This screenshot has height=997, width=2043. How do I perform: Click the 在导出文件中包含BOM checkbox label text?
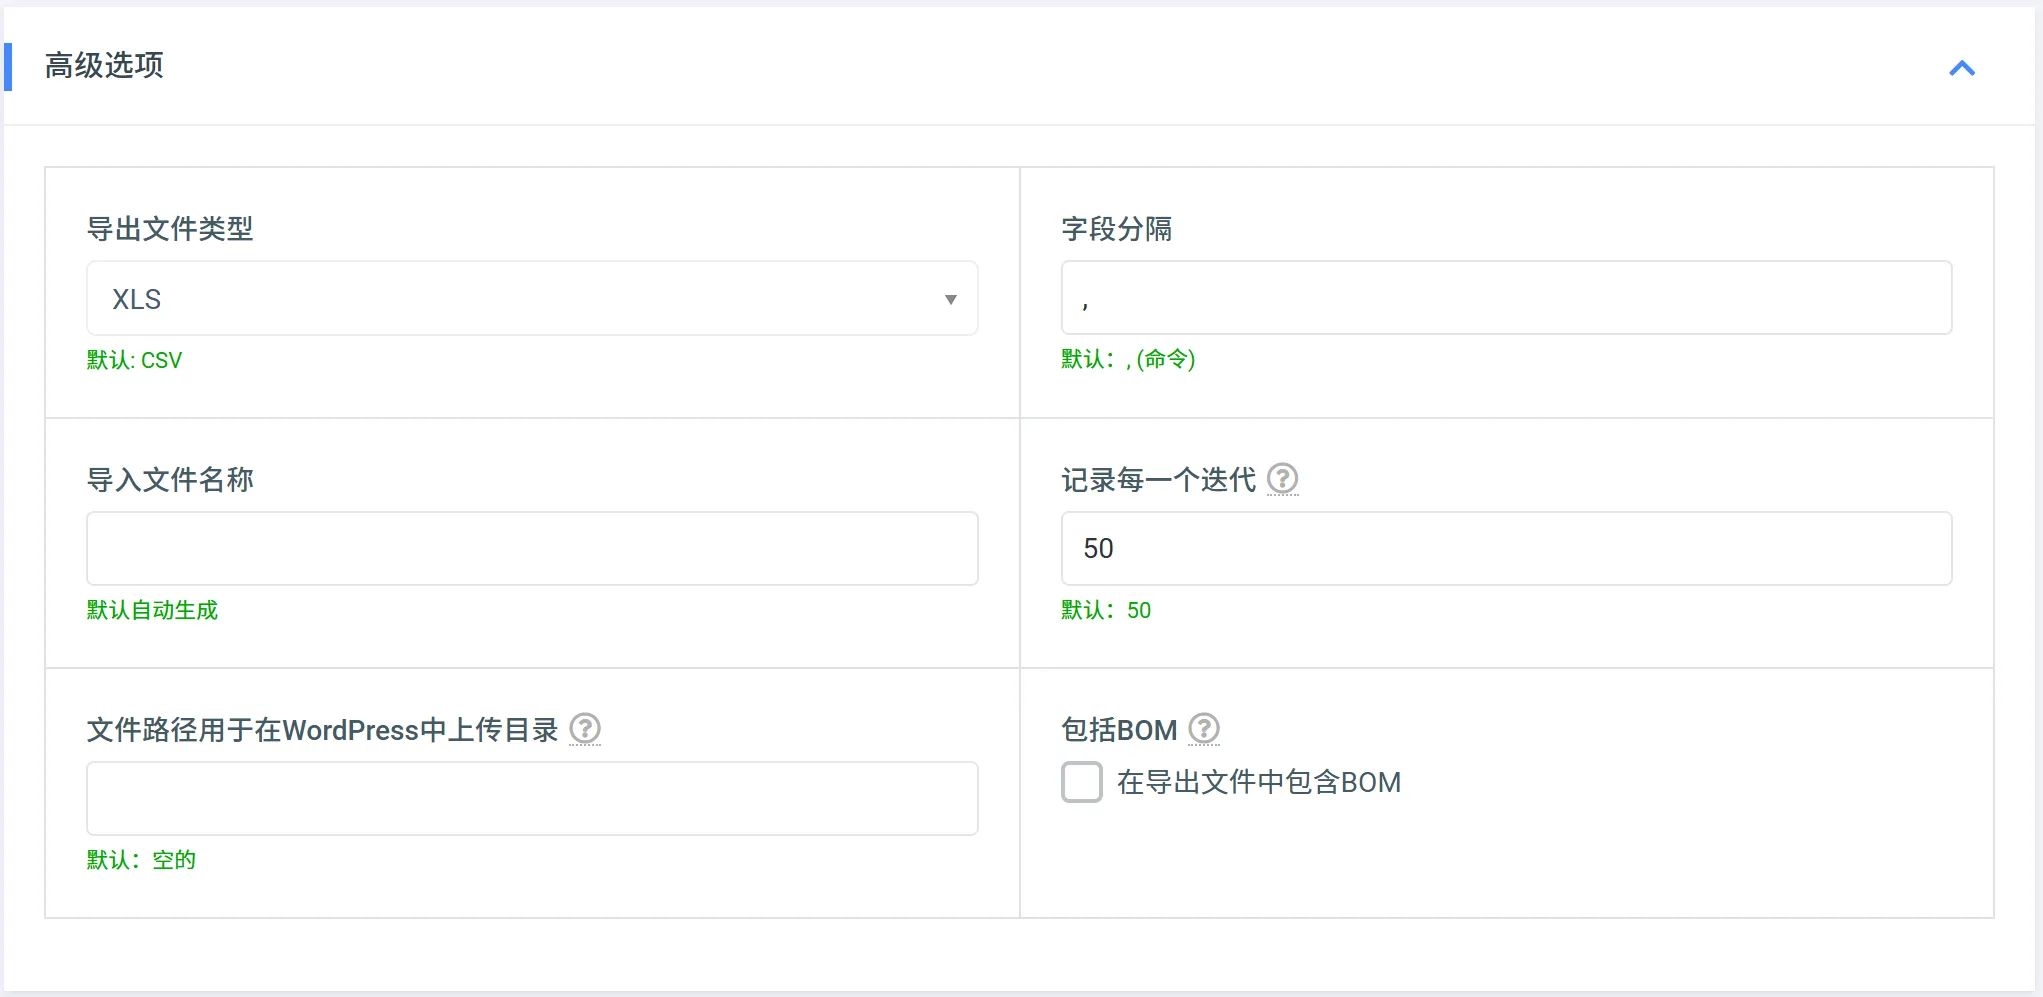pyautogui.click(x=1258, y=782)
